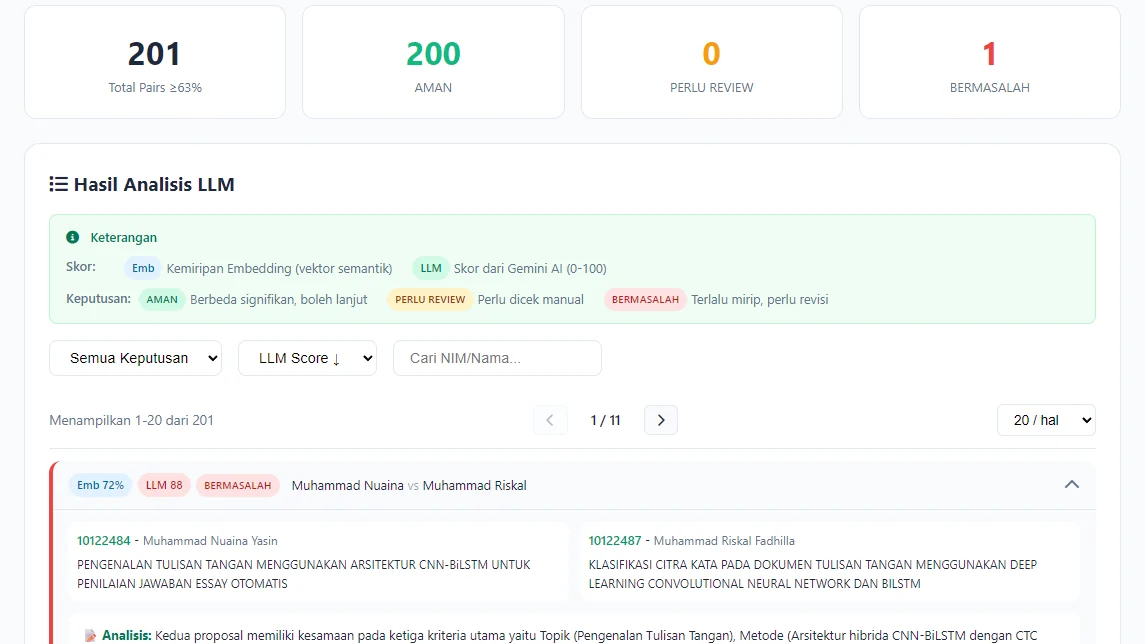This screenshot has height=644, width=1145.
Task: Click NIM 10122484 of Muhammad Nuaina Yasin
Action: coord(104,541)
